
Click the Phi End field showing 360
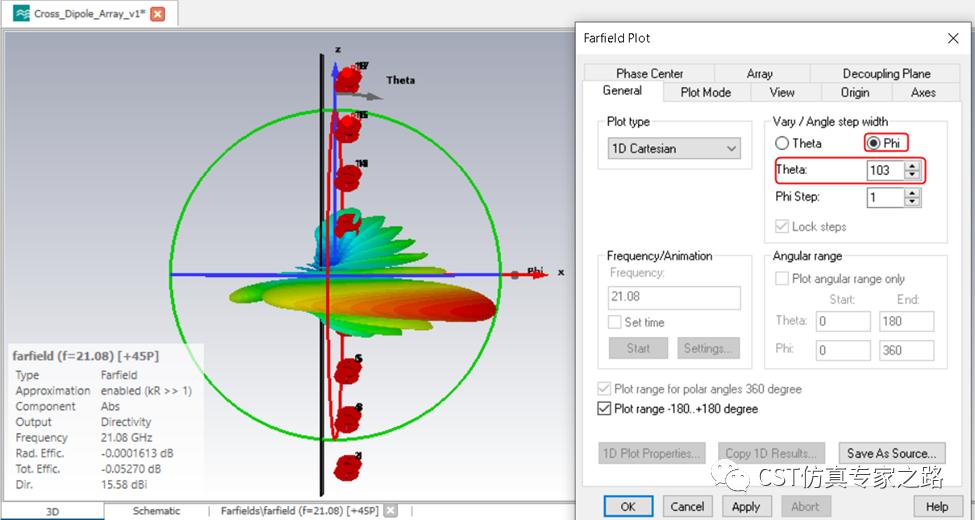(x=907, y=350)
